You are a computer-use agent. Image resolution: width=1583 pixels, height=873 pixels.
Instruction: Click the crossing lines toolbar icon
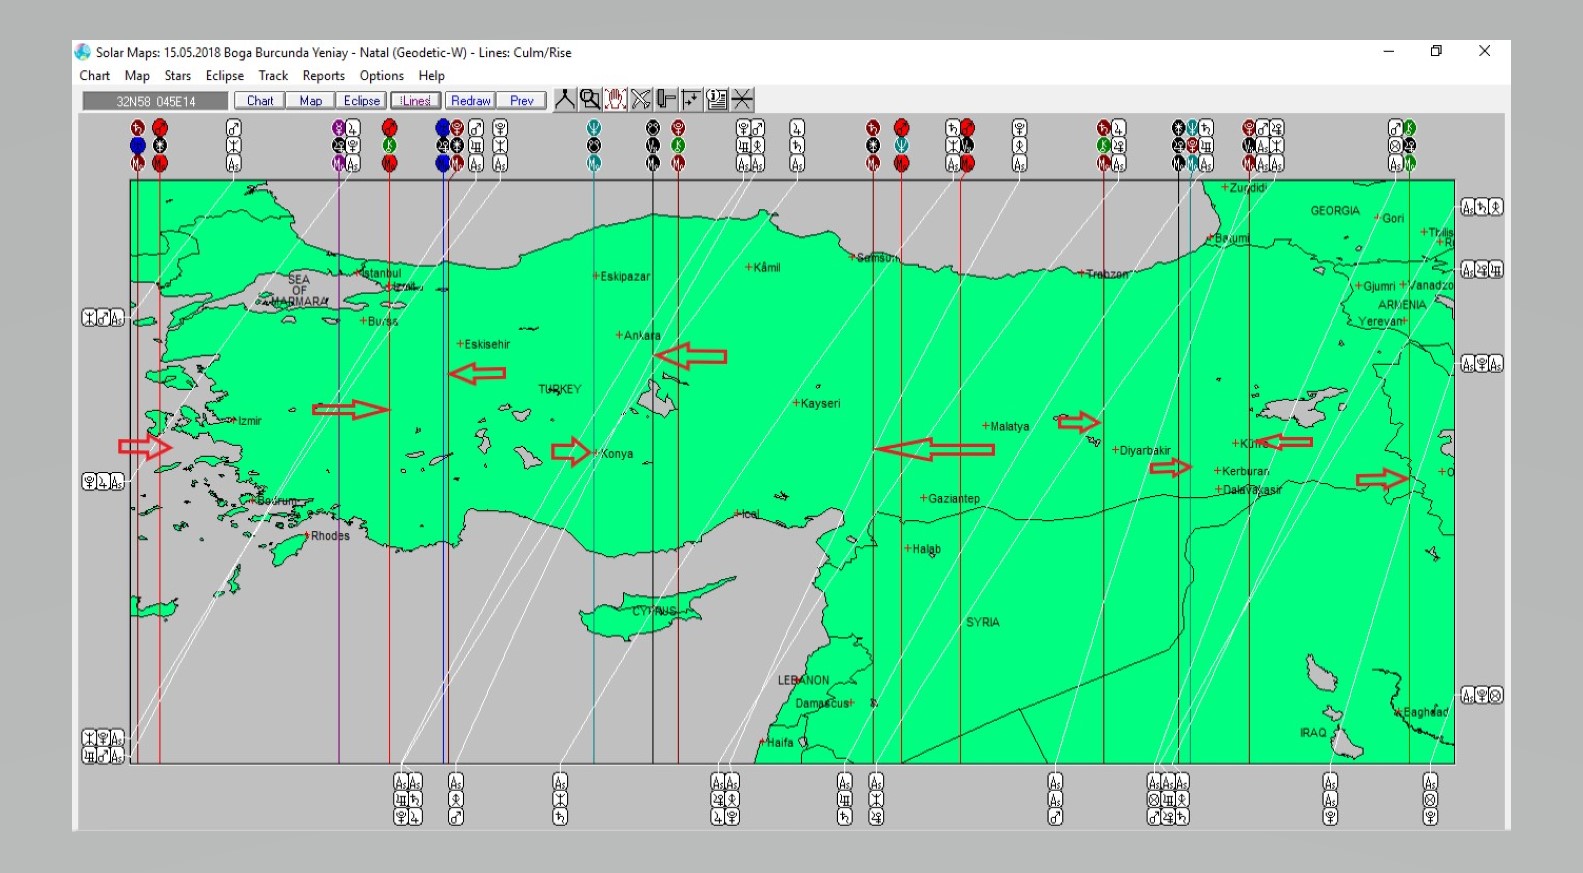point(742,99)
